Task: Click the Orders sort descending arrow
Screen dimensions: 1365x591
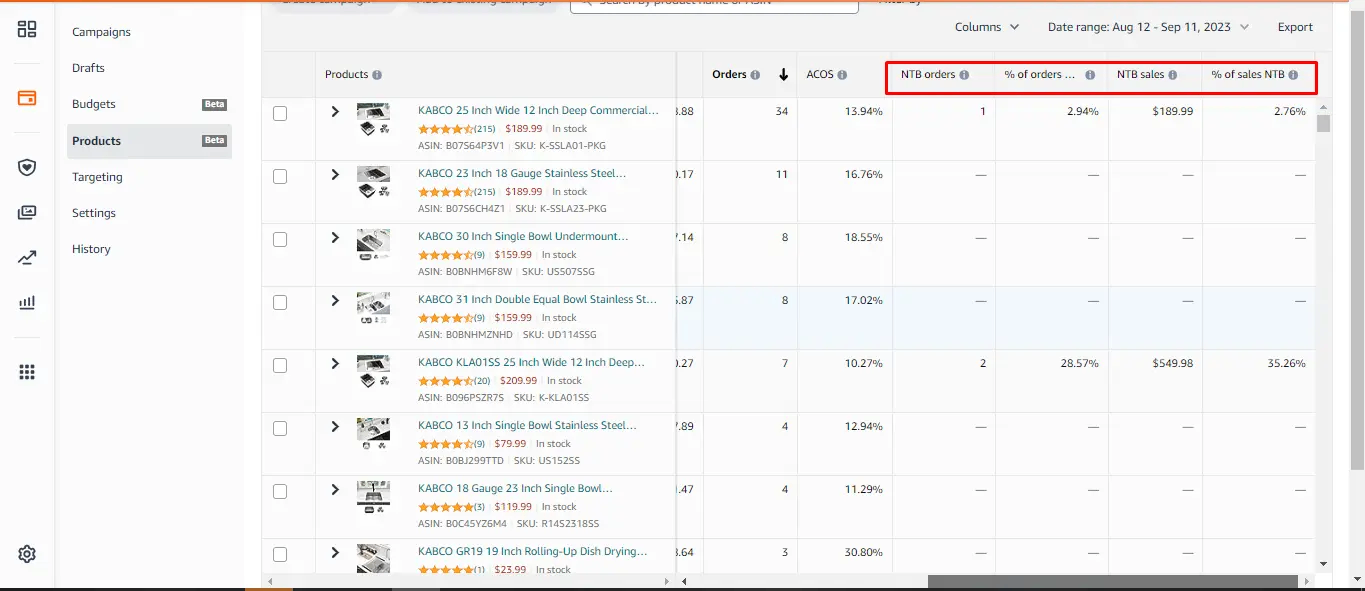Action: click(x=783, y=75)
